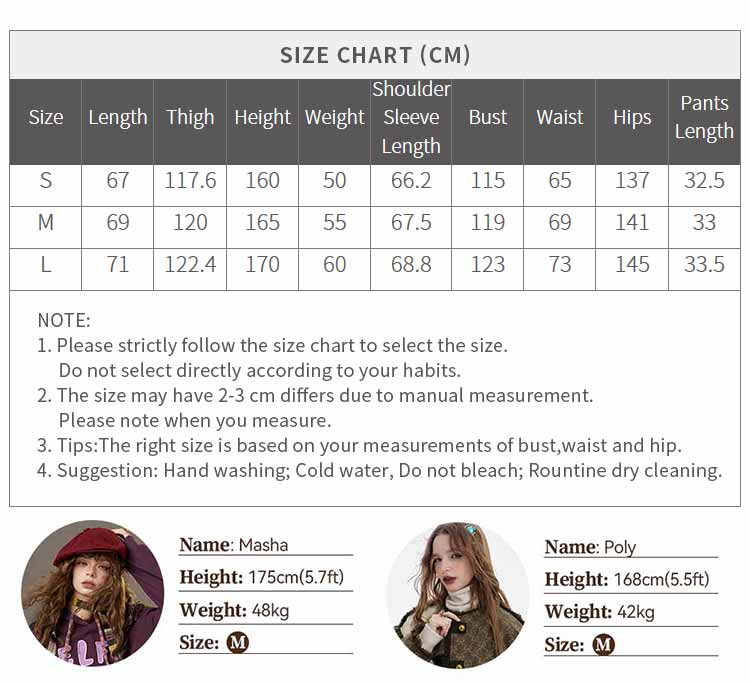The width and height of the screenshot is (750, 683).
Task: Click Poly's size M badge icon
Action: pos(604,645)
